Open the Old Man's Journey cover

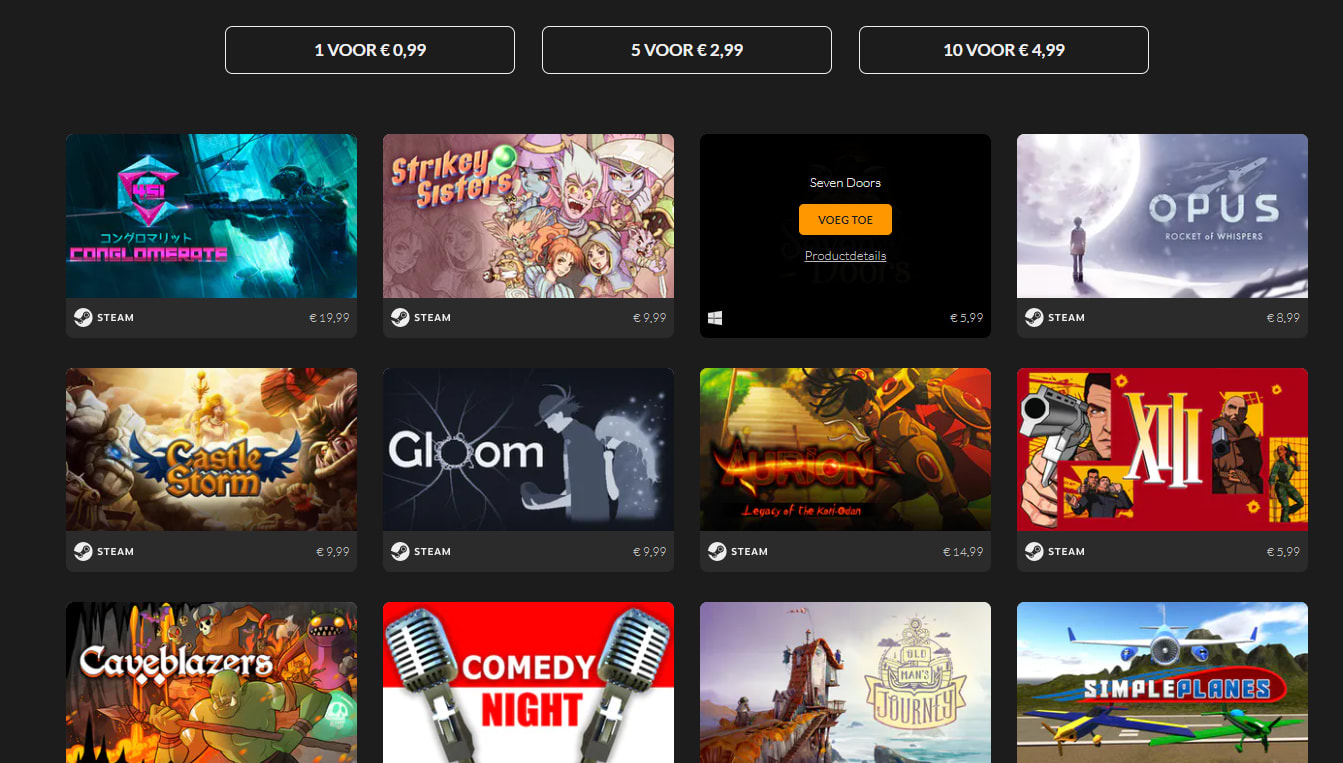tap(845, 682)
